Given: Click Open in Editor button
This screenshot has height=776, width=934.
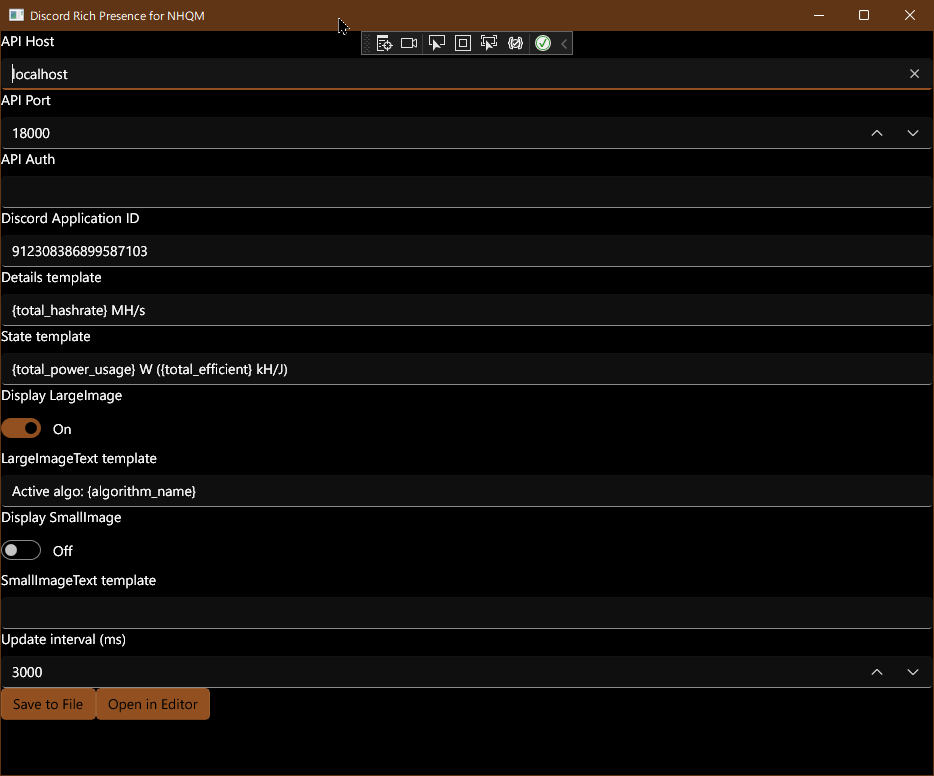Looking at the screenshot, I should [152, 704].
